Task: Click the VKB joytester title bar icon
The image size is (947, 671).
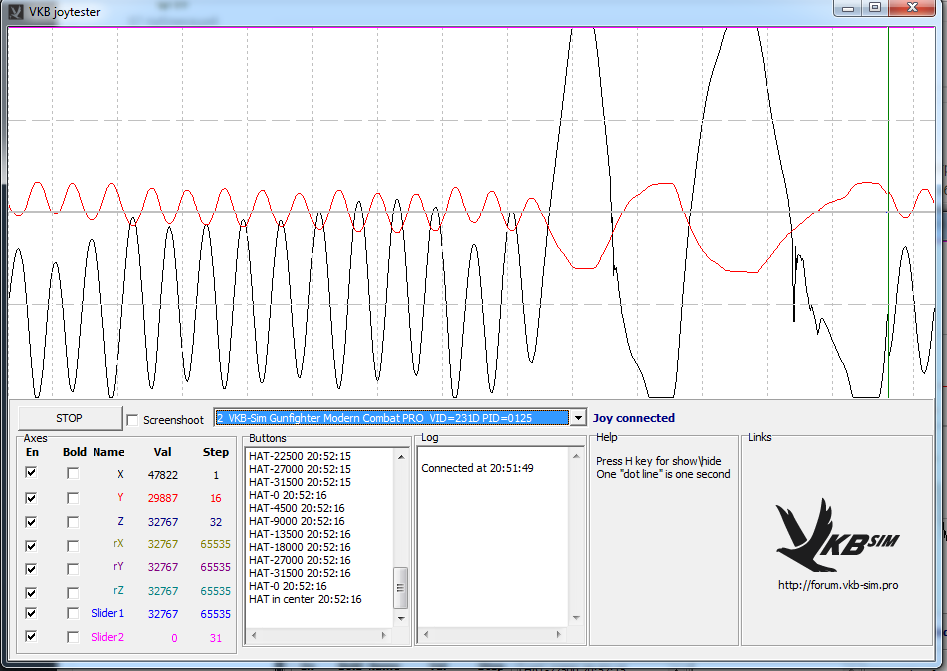Action: click(x=16, y=12)
